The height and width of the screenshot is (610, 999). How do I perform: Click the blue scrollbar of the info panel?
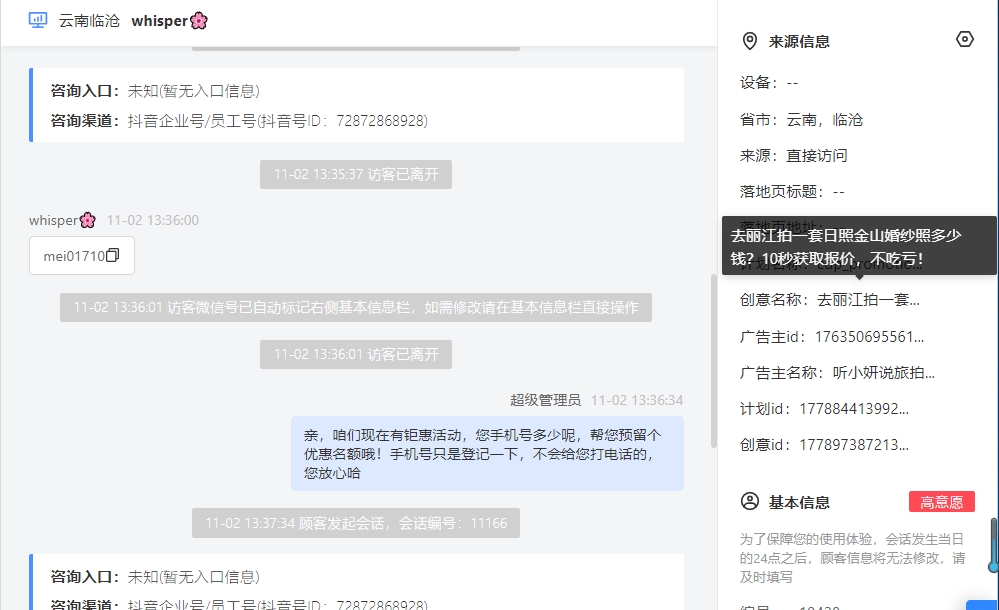993,544
